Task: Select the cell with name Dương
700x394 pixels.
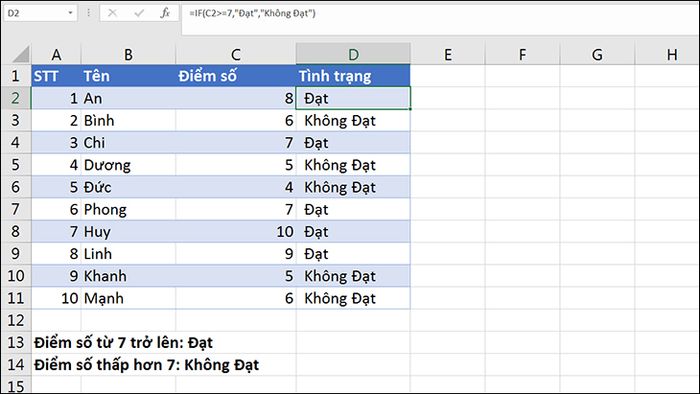Action: coord(129,165)
